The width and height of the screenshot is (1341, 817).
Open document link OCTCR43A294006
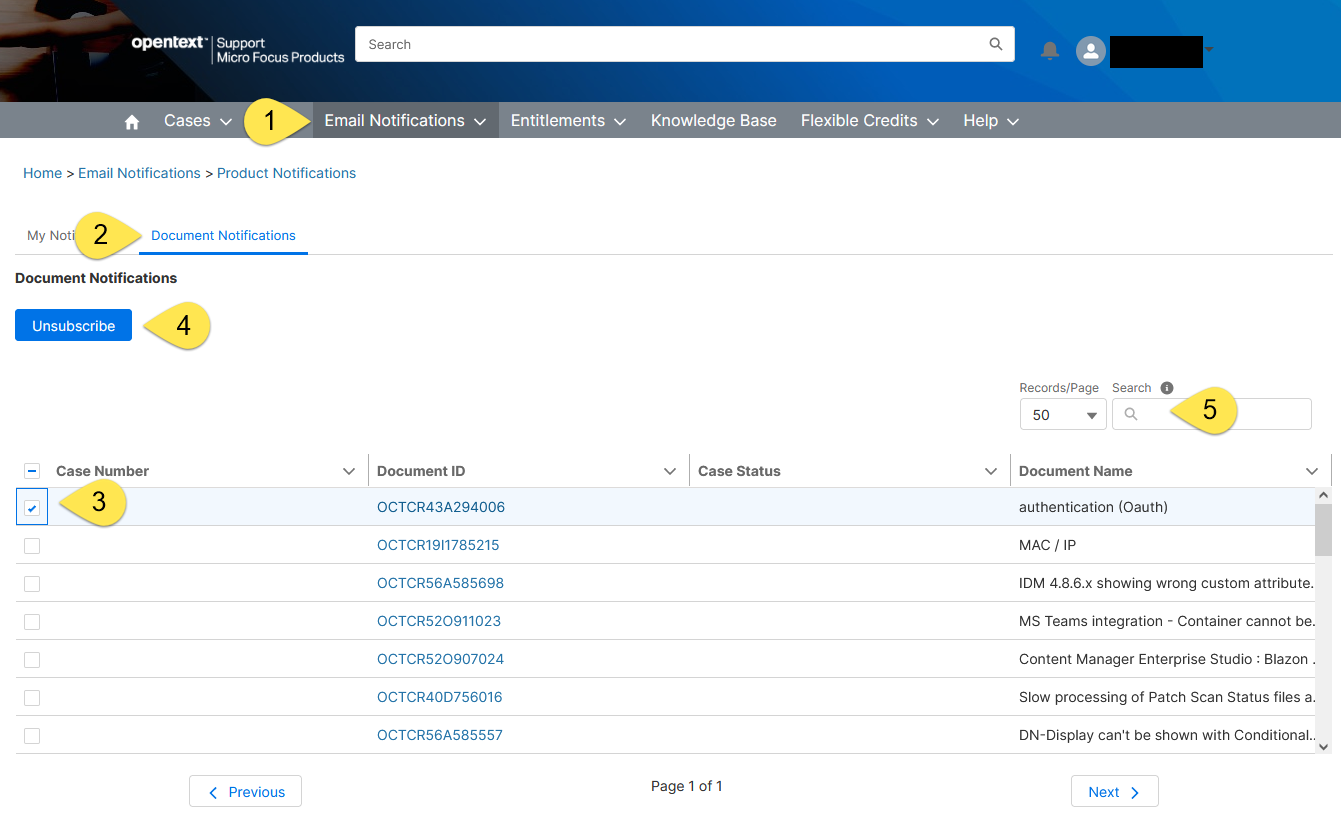441,507
